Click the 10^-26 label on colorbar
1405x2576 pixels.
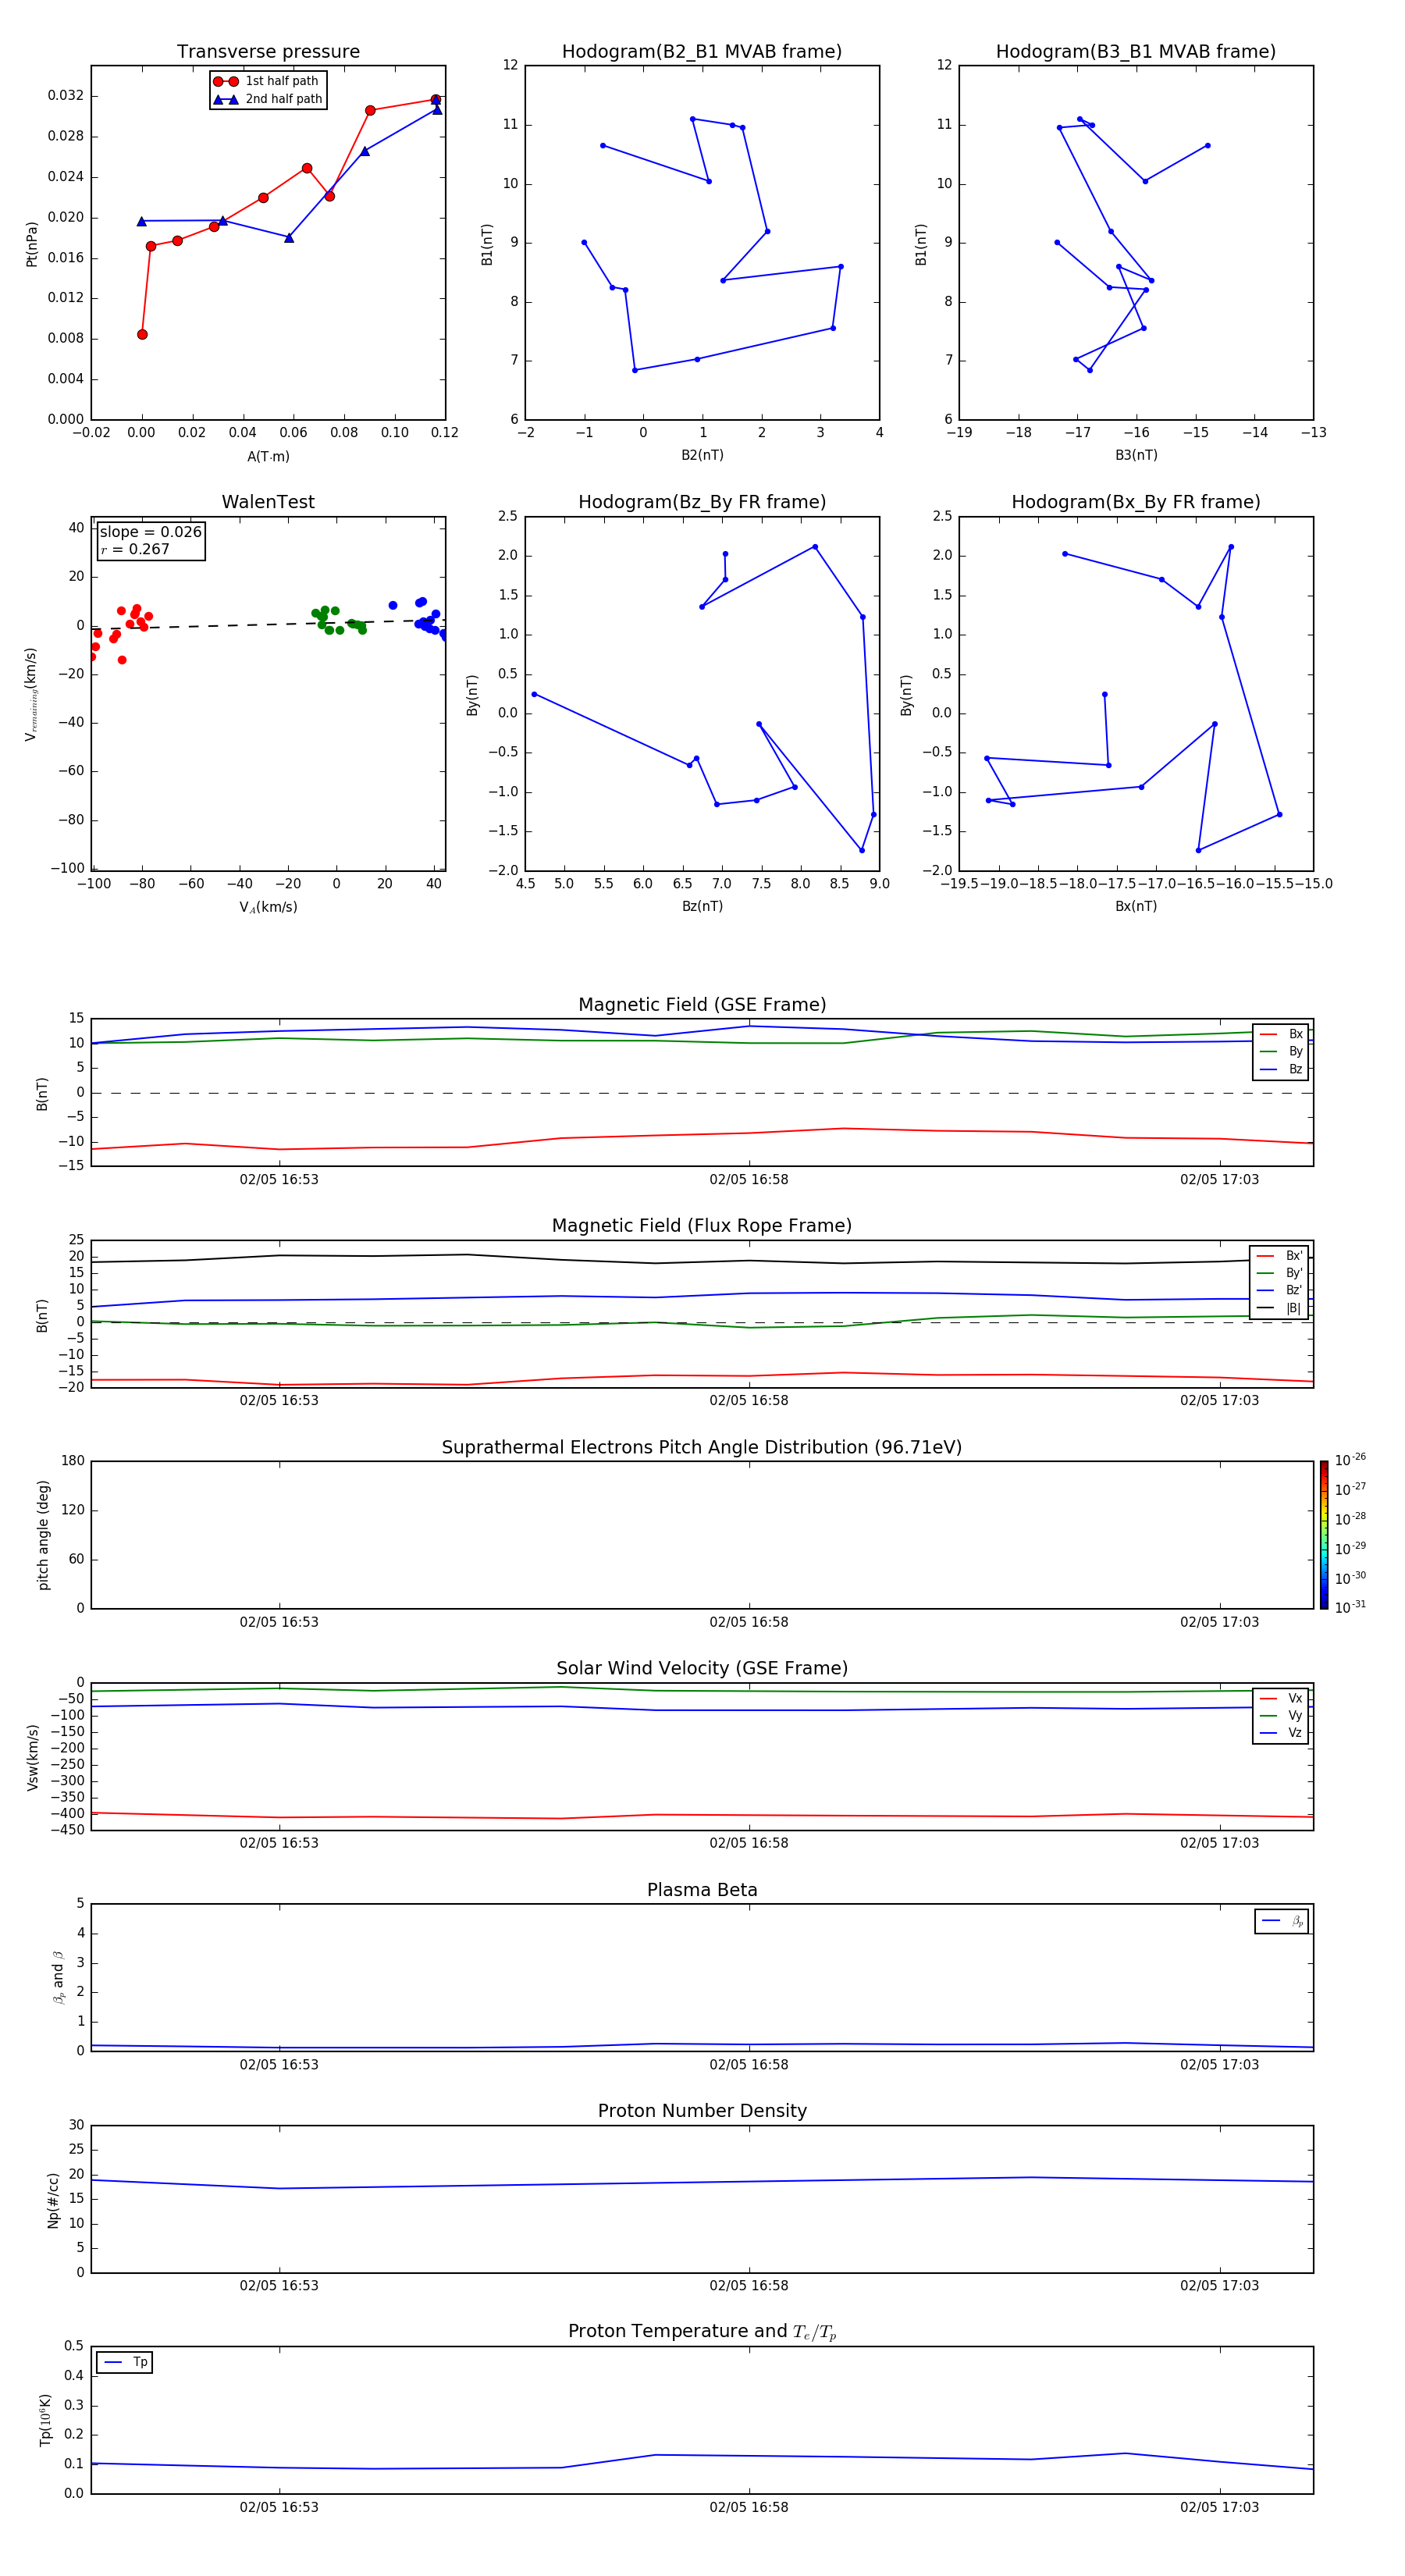1350,1460
